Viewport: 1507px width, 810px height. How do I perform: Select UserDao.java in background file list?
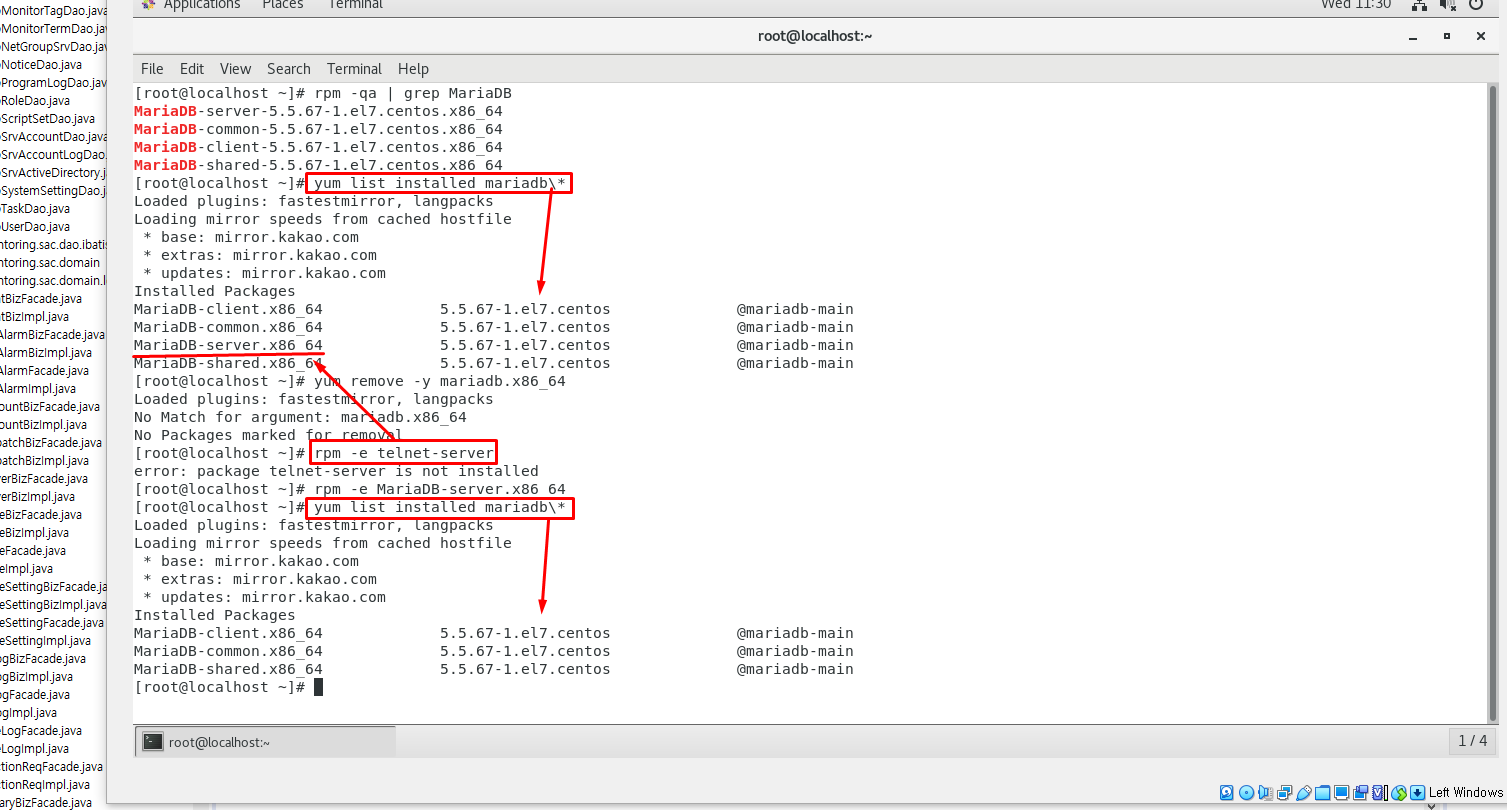coord(35,227)
